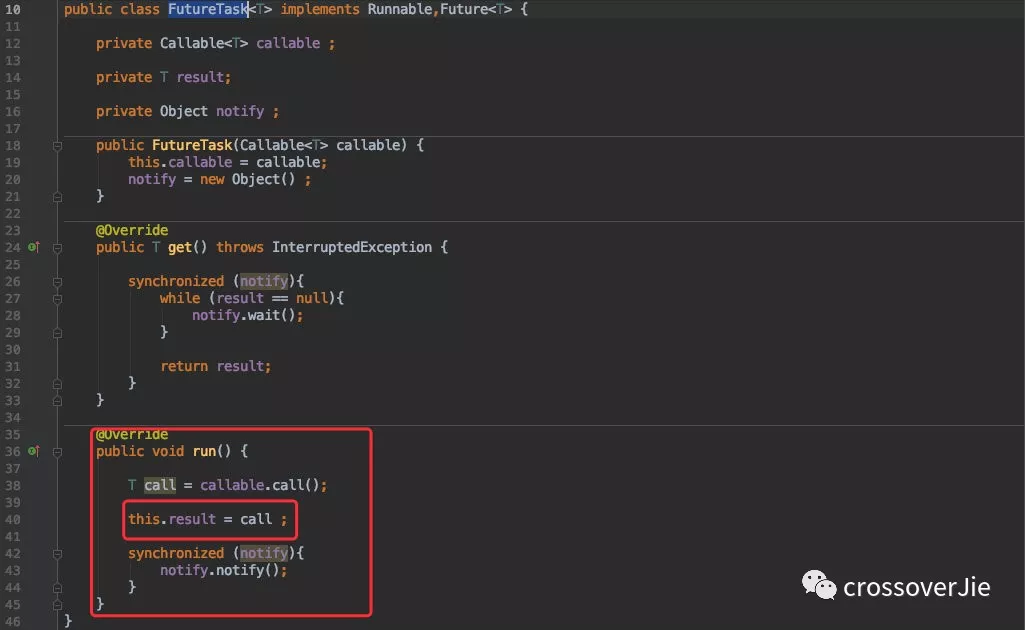Click 'callable.call()' on line 38
Image resolution: width=1025 pixels, height=630 pixels.
260,485
